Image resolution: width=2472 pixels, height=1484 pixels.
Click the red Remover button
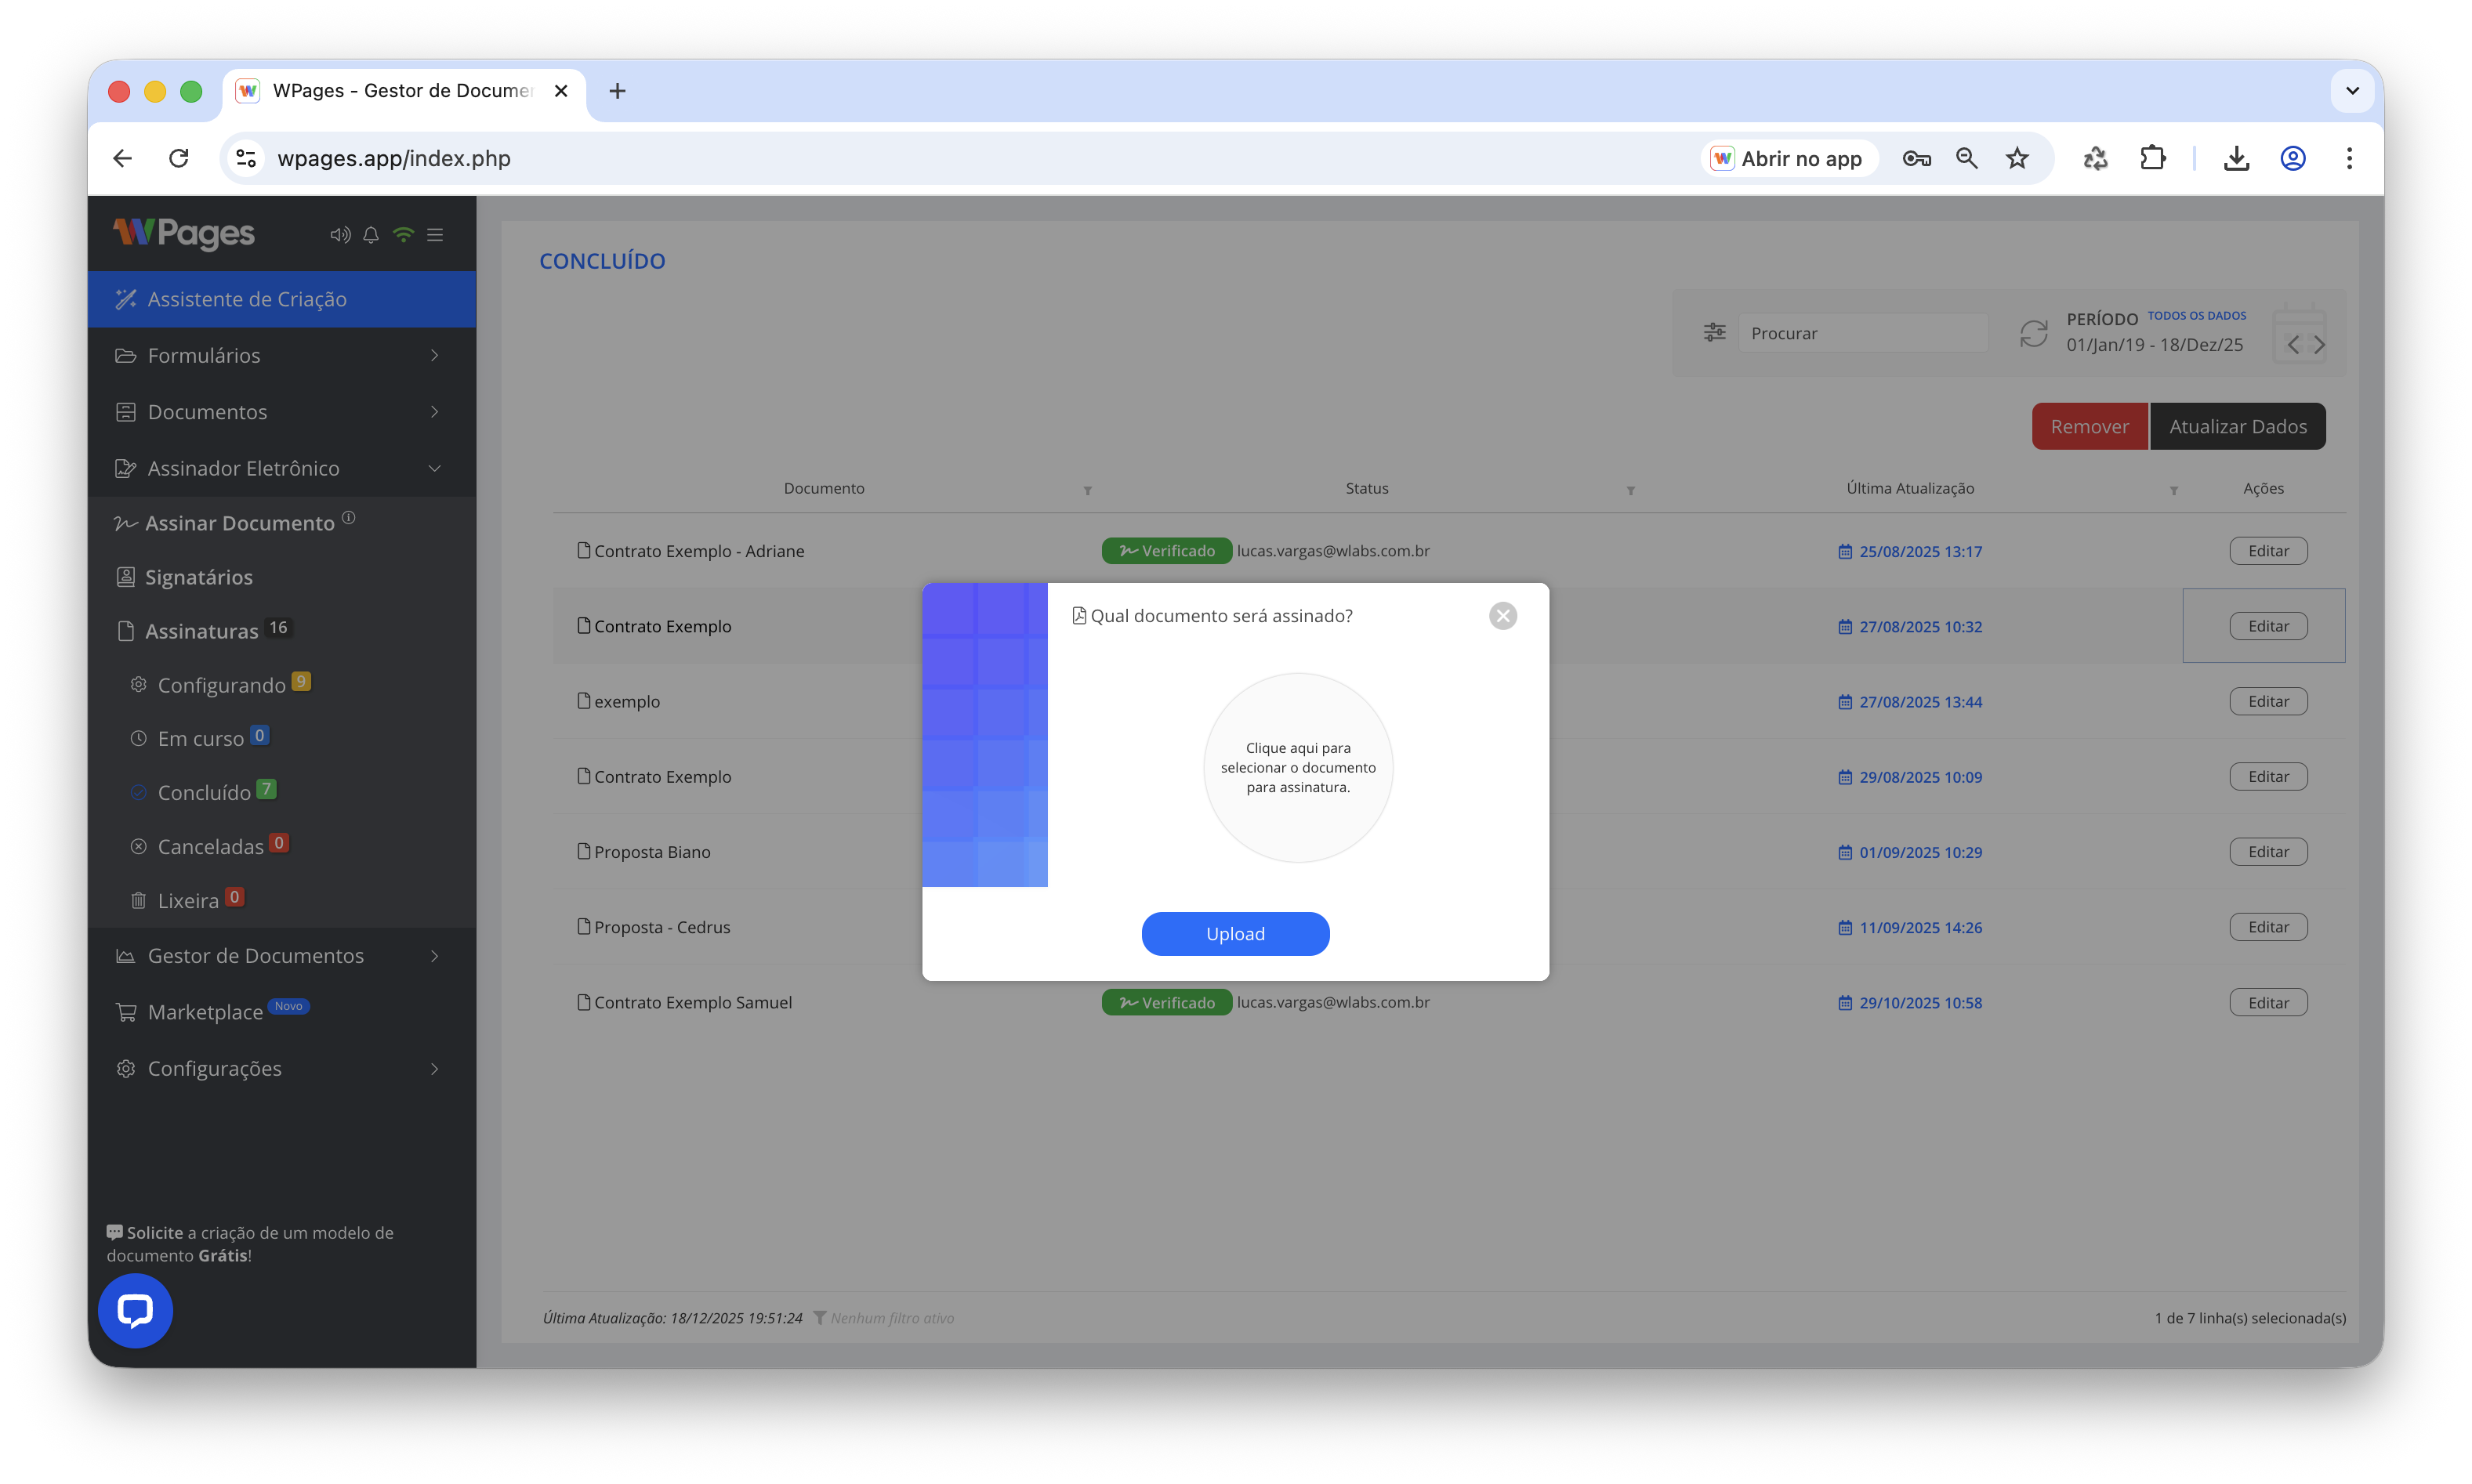[2089, 427]
